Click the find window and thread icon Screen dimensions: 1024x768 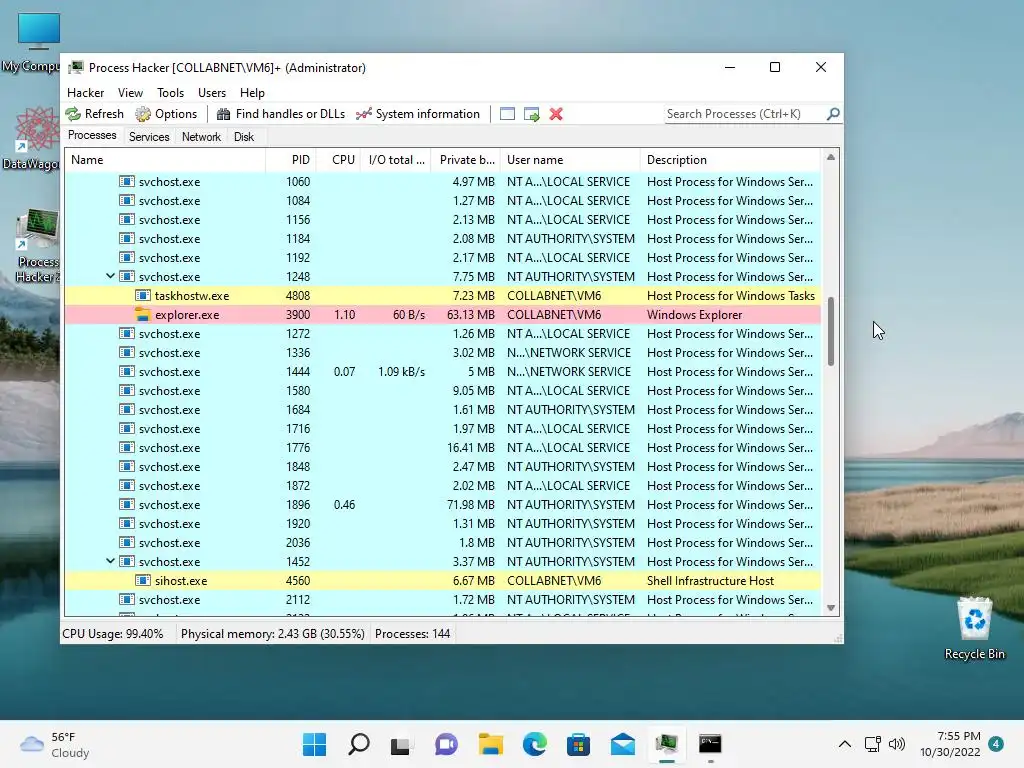tap(532, 114)
